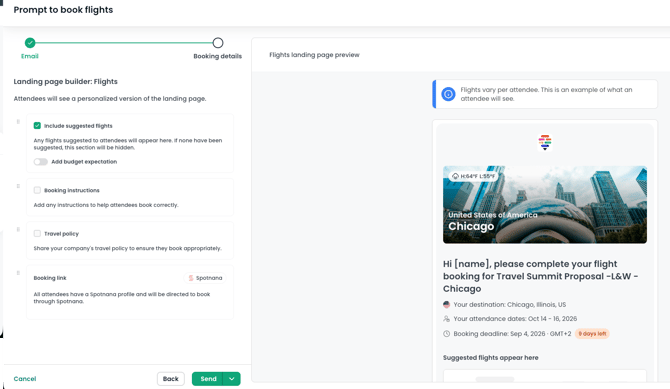
Task: Click the Back button
Action: click(170, 379)
